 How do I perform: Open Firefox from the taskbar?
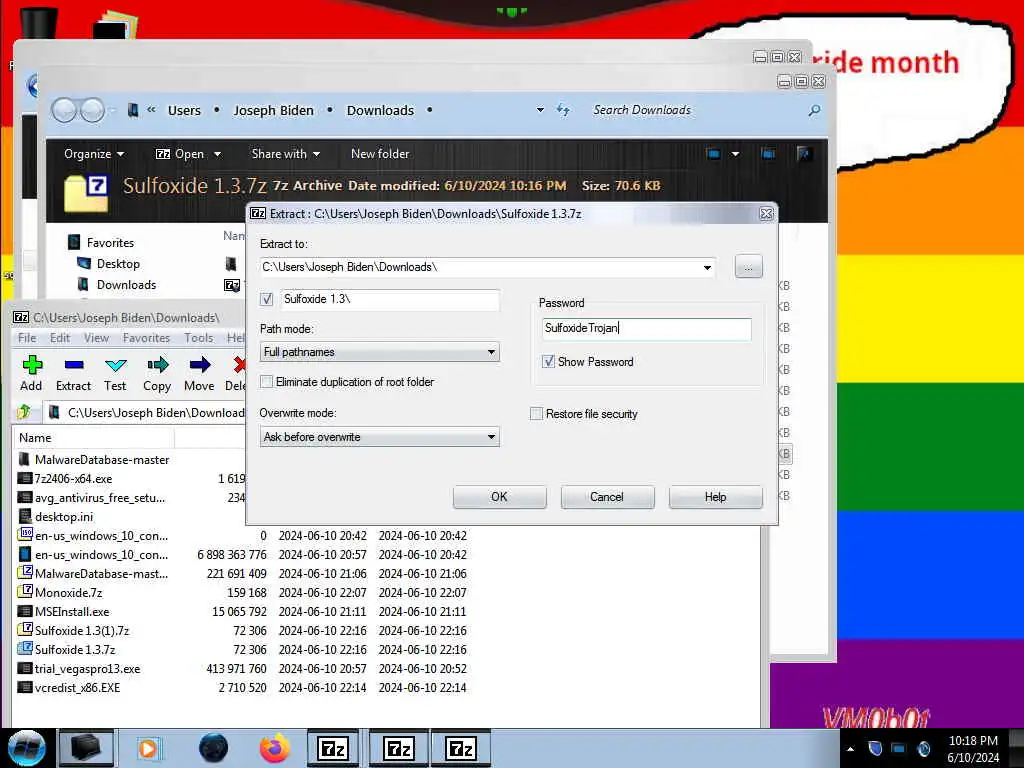point(275,748)
